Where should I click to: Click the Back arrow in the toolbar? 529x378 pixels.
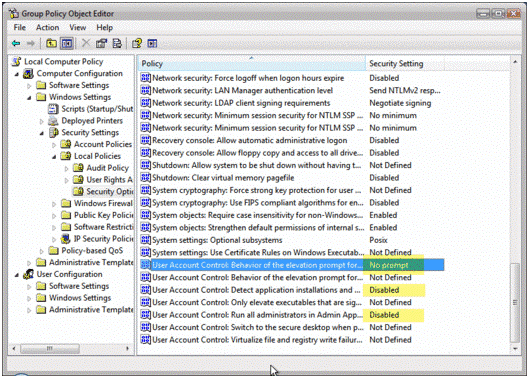pyautogui.click(x=16, y=44)
